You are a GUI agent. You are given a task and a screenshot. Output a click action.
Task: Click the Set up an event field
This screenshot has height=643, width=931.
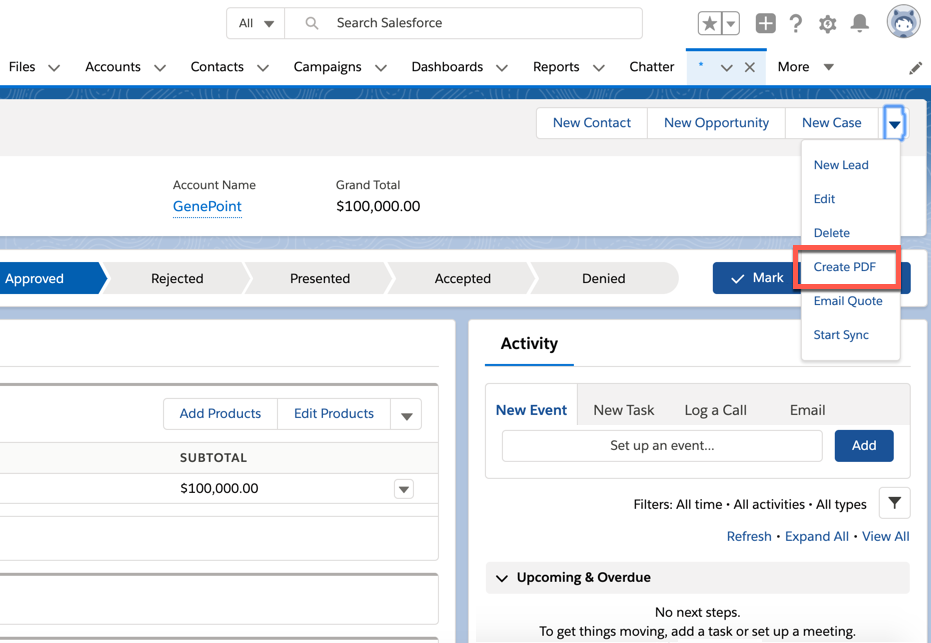(662, 446)
